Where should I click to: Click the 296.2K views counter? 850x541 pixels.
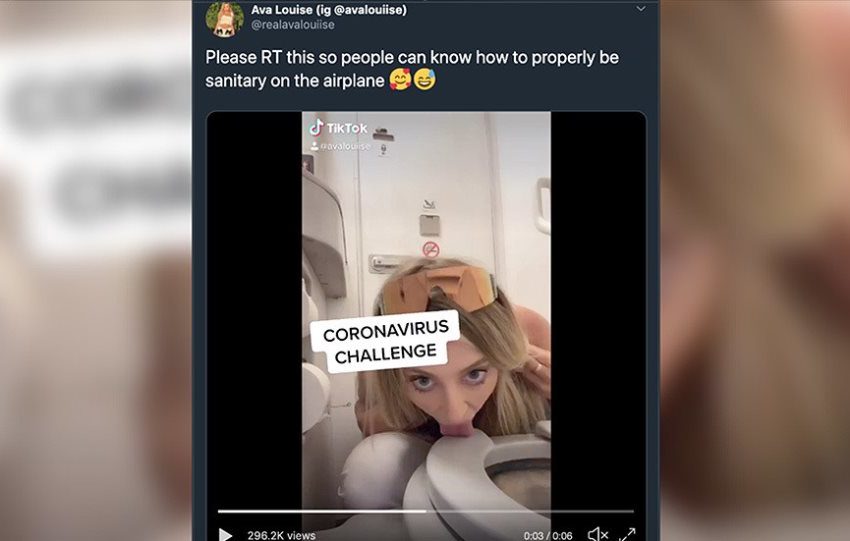click(x=281, y=535)
